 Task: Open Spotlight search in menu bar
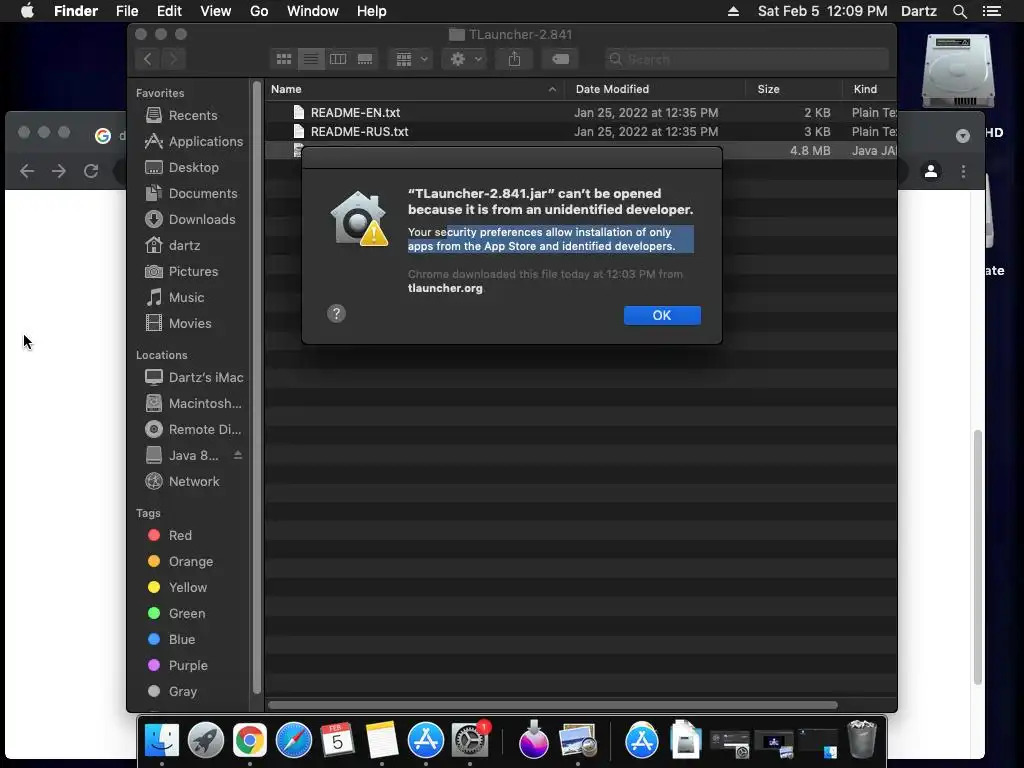(x=959, y=11)
